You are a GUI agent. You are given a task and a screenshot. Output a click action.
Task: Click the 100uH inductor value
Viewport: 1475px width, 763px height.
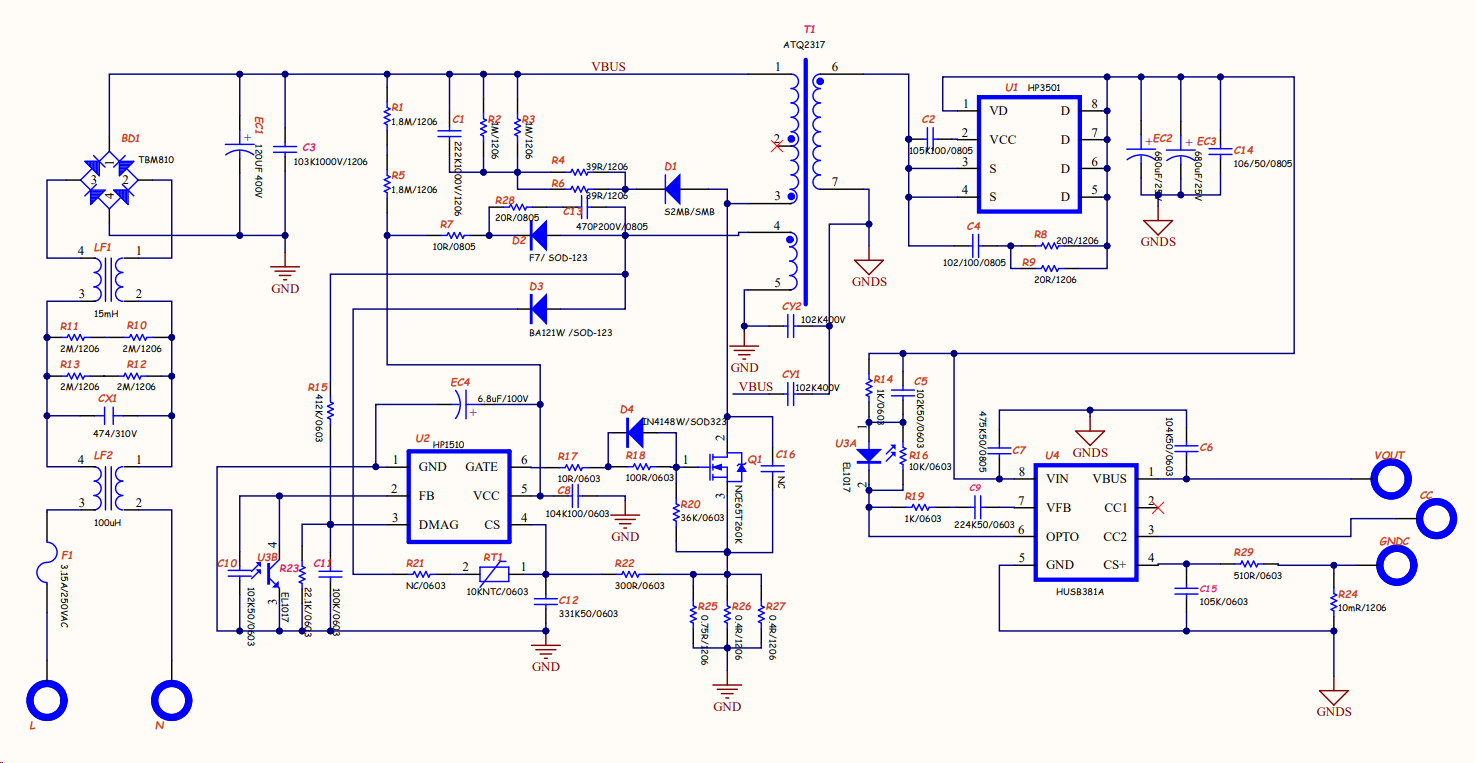coord(107,522)
